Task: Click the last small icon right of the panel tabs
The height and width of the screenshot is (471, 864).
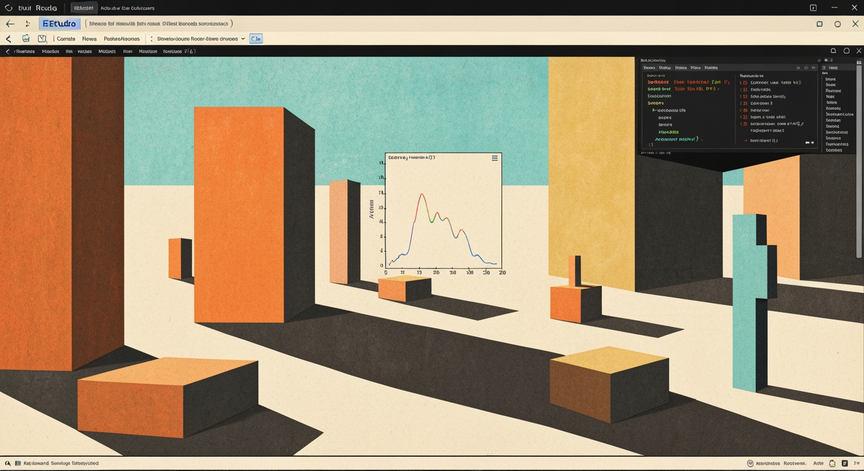Action: (813, 68)
